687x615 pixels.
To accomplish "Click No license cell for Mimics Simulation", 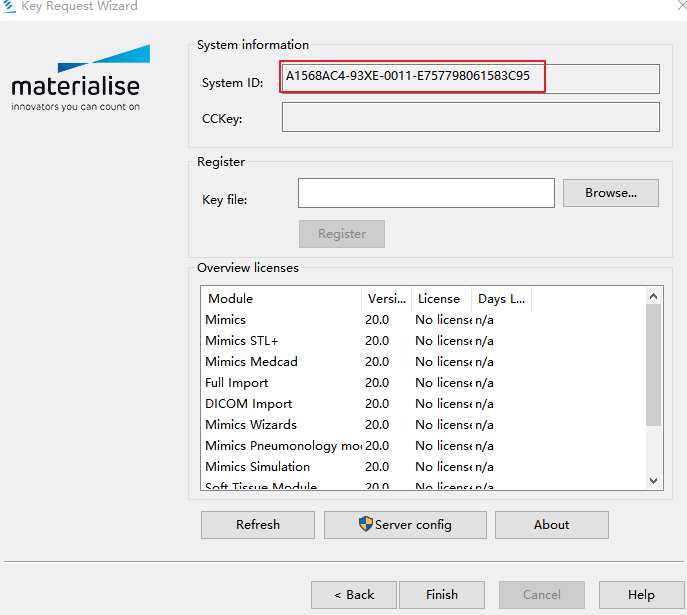I will (443, 467).
